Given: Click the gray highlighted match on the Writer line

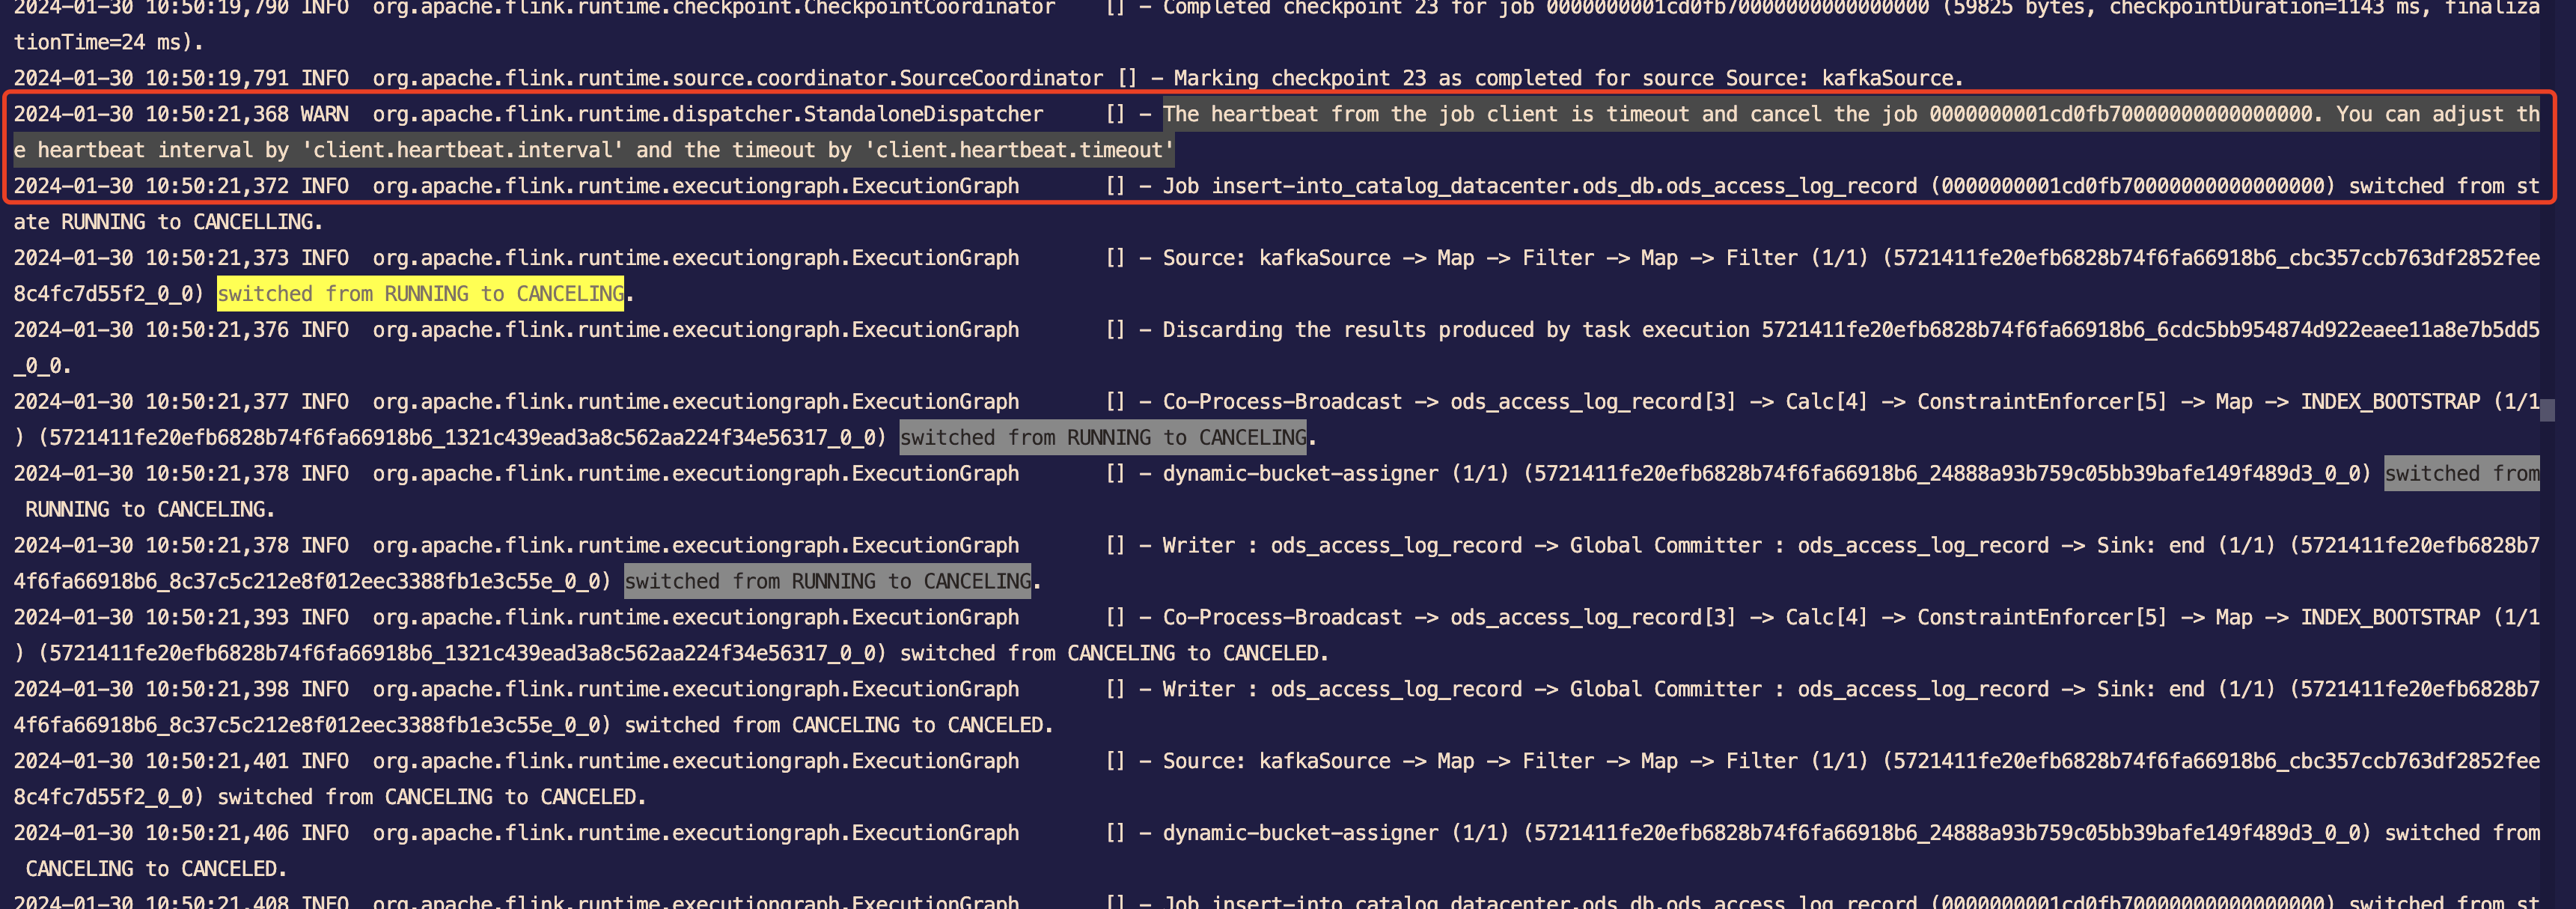Looking at the screenshot, I should pos(827,582).
